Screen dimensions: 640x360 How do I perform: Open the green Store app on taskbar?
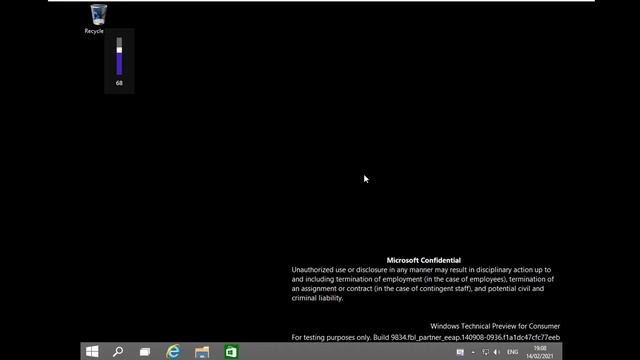click(231, 351)
